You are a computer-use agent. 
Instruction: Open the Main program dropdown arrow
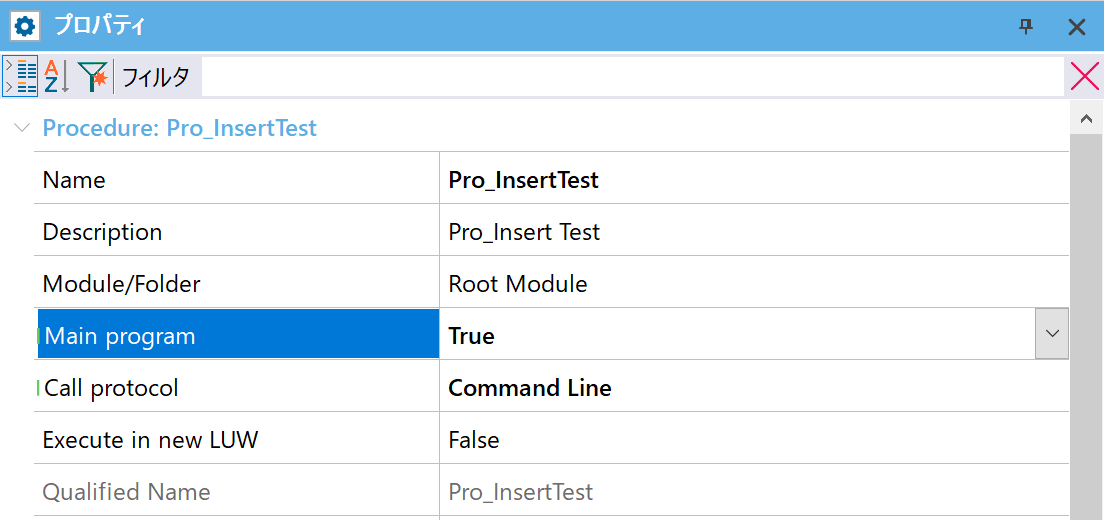click(x=1052, y=334)
